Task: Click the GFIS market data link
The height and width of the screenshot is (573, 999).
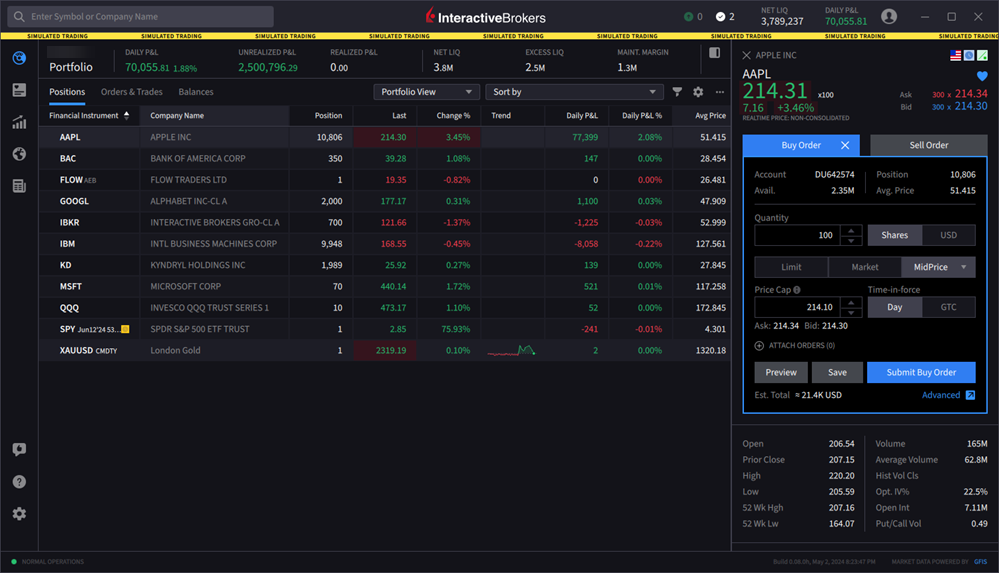Action: 981,562
